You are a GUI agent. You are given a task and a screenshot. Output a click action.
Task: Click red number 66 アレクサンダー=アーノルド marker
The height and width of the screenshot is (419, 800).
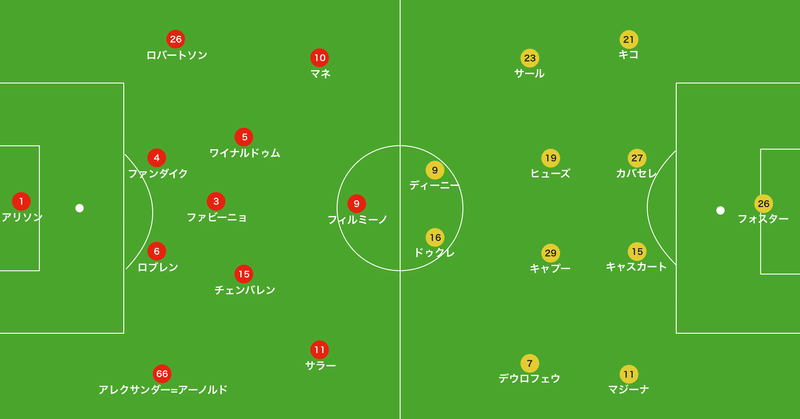[x=162, y=373]
